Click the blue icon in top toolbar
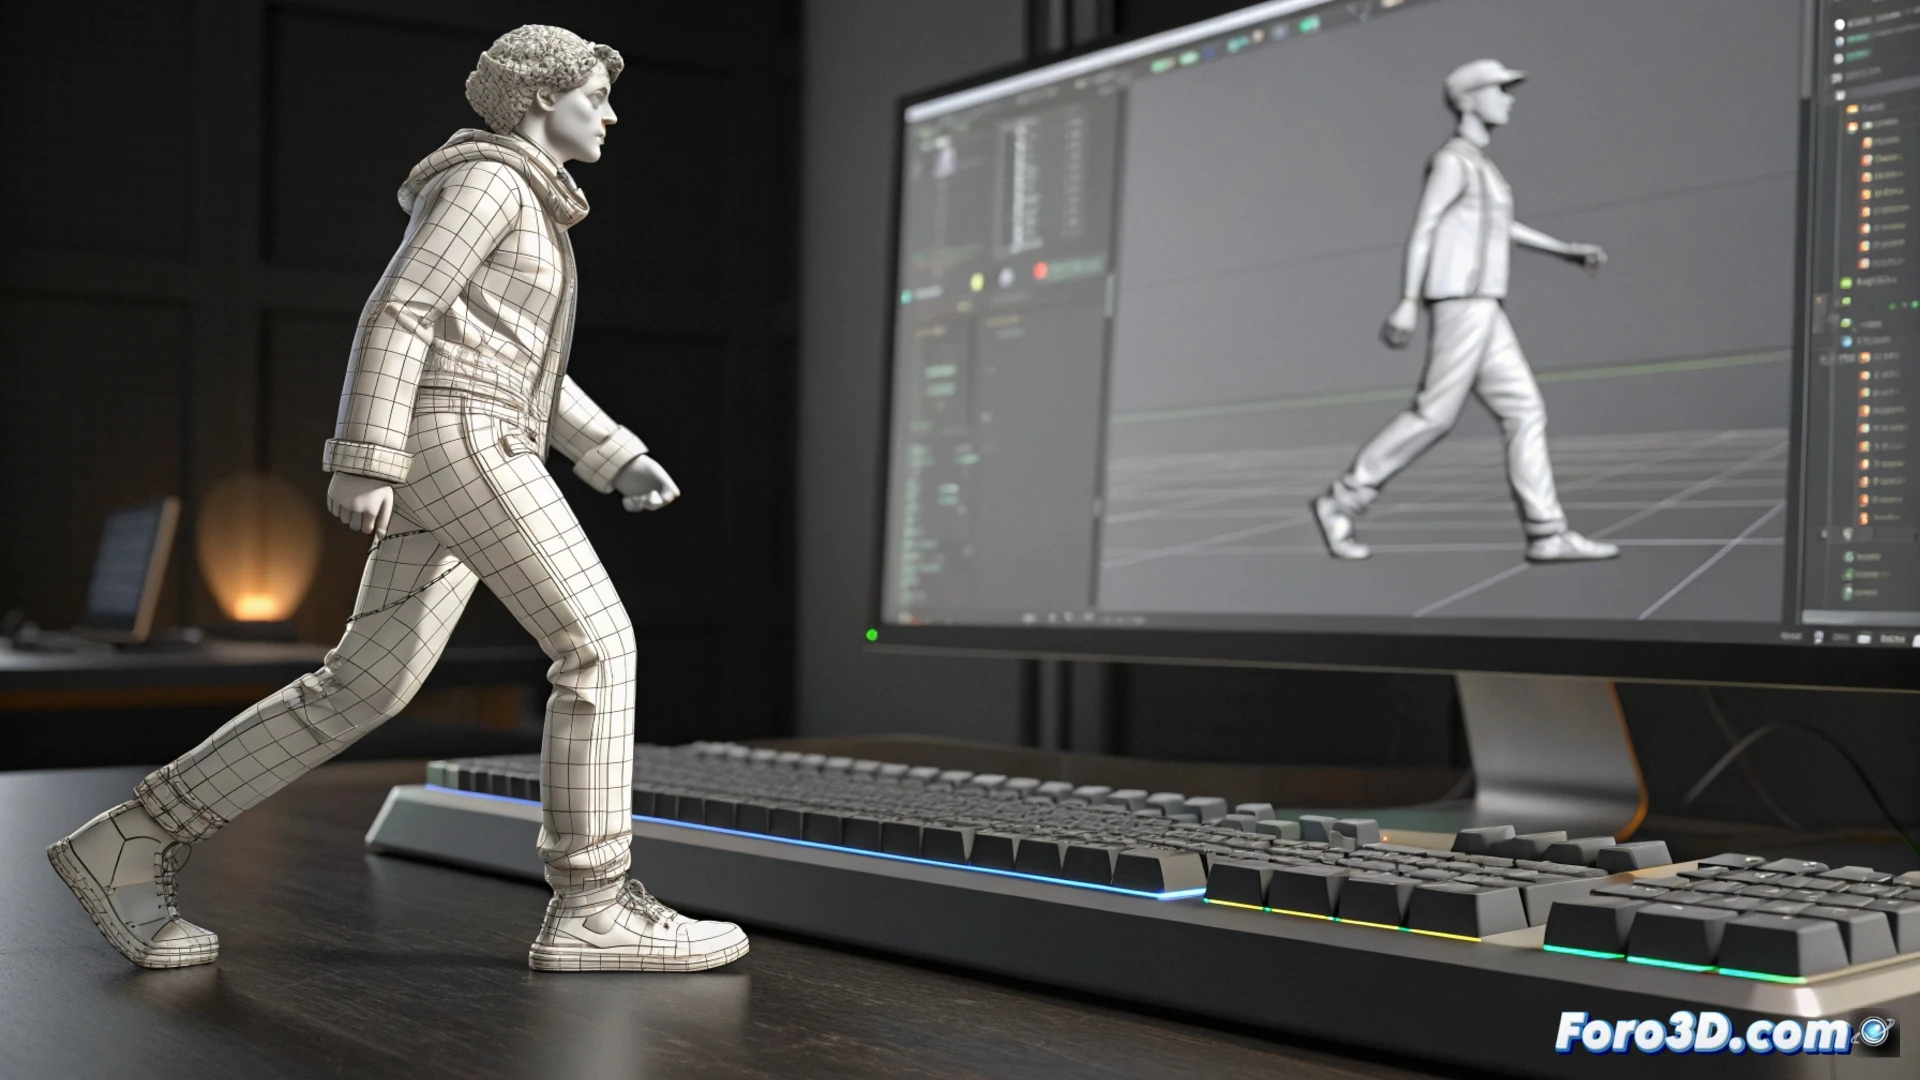The image size is (1920, 1080). tap(1209, 53)
